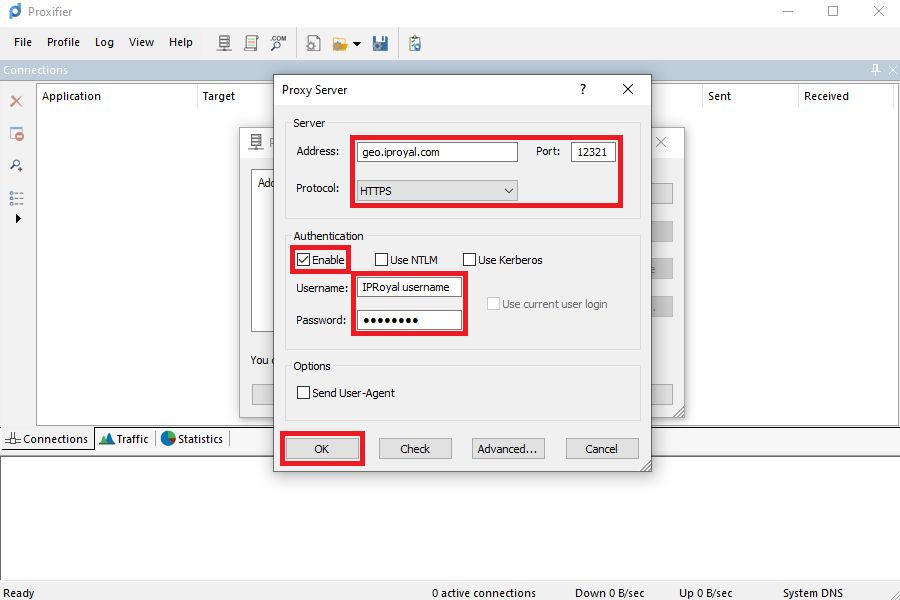Expand Open Profile dropdown arrow
900x600 pixels.
point(357,44)
